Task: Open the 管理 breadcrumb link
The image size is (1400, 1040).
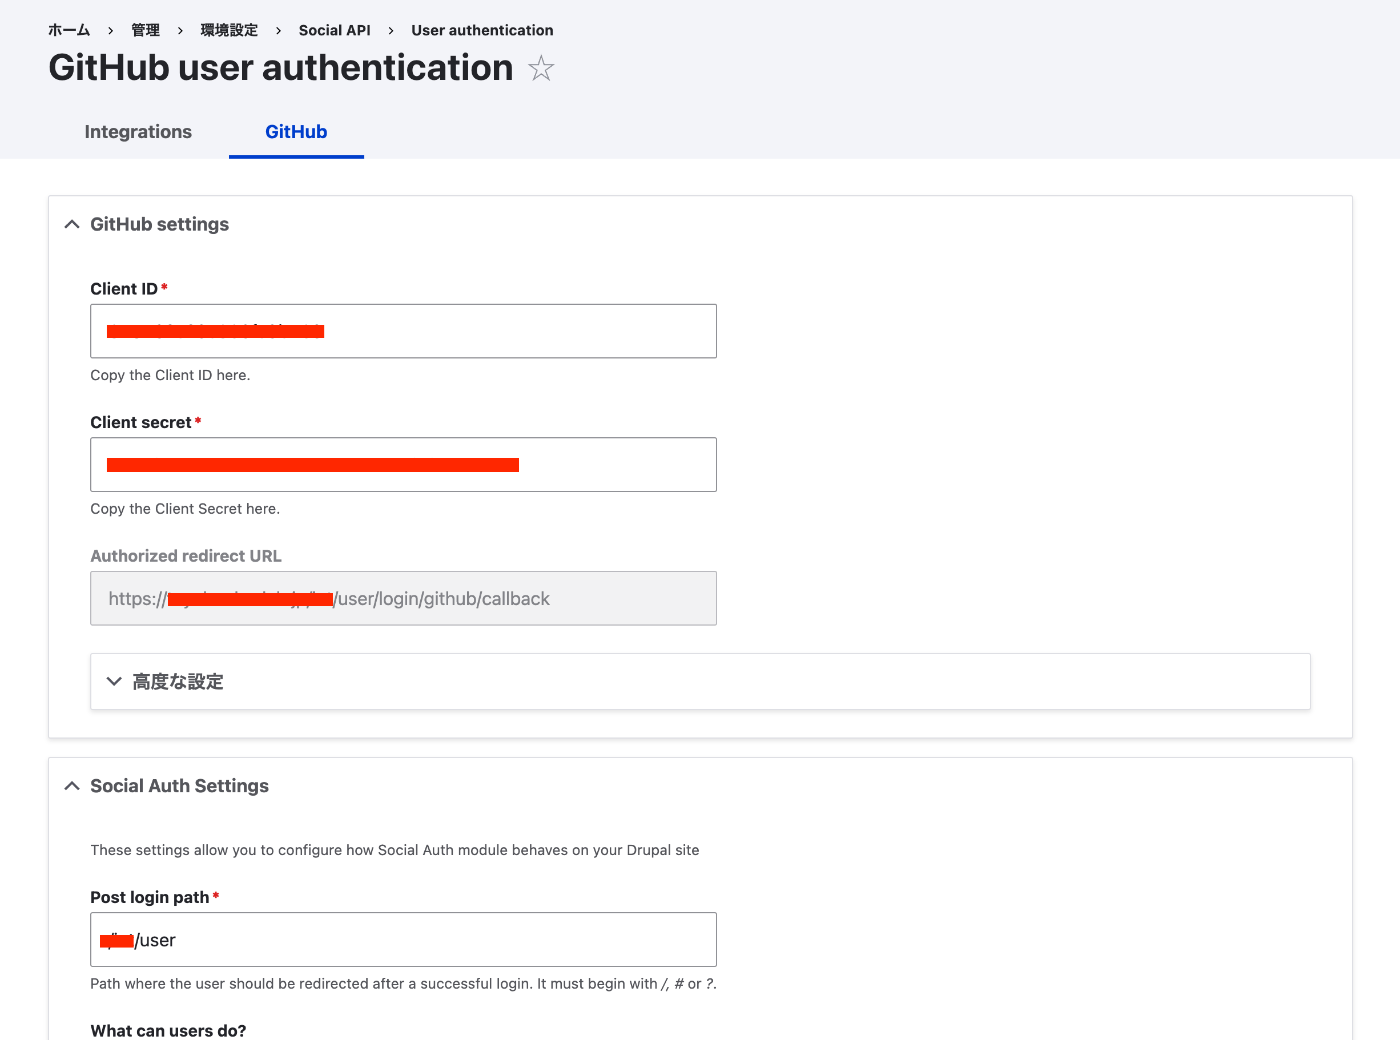Action: pos(145,30)
